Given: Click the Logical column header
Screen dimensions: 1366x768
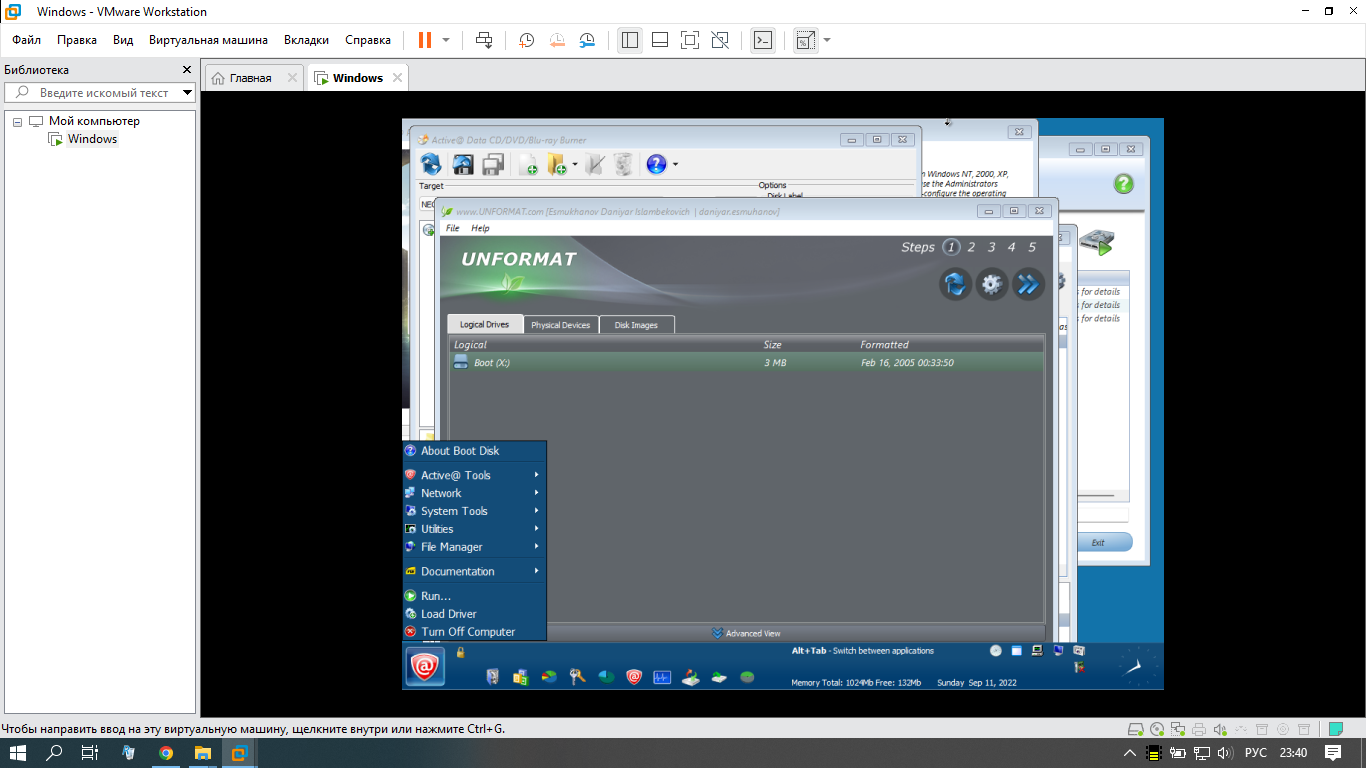Looking at the screenshot, I should pyautogui.click(x=470, y=345).
